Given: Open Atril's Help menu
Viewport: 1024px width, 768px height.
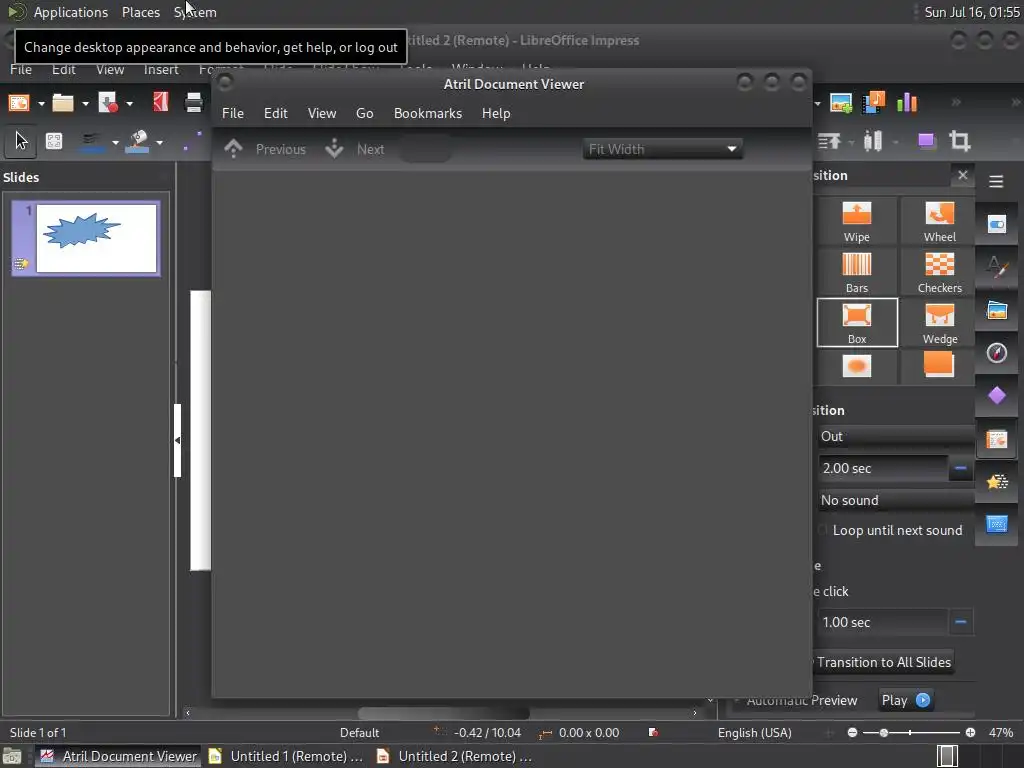Looking at the screenshot, I should point(496,114).
